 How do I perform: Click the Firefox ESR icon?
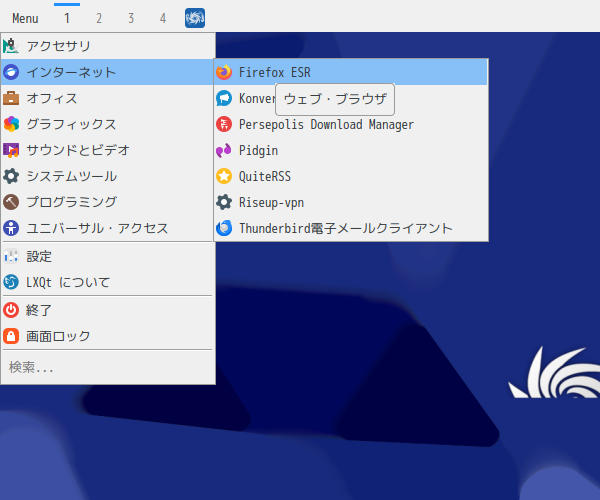point(224,72)
